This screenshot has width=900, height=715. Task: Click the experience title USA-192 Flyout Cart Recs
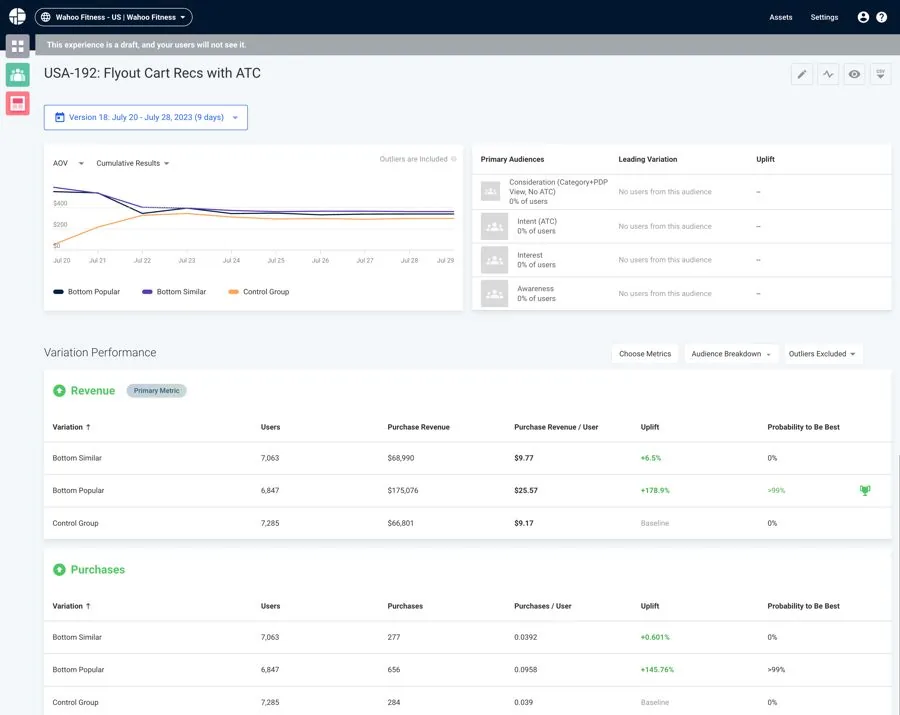(152, 73)
